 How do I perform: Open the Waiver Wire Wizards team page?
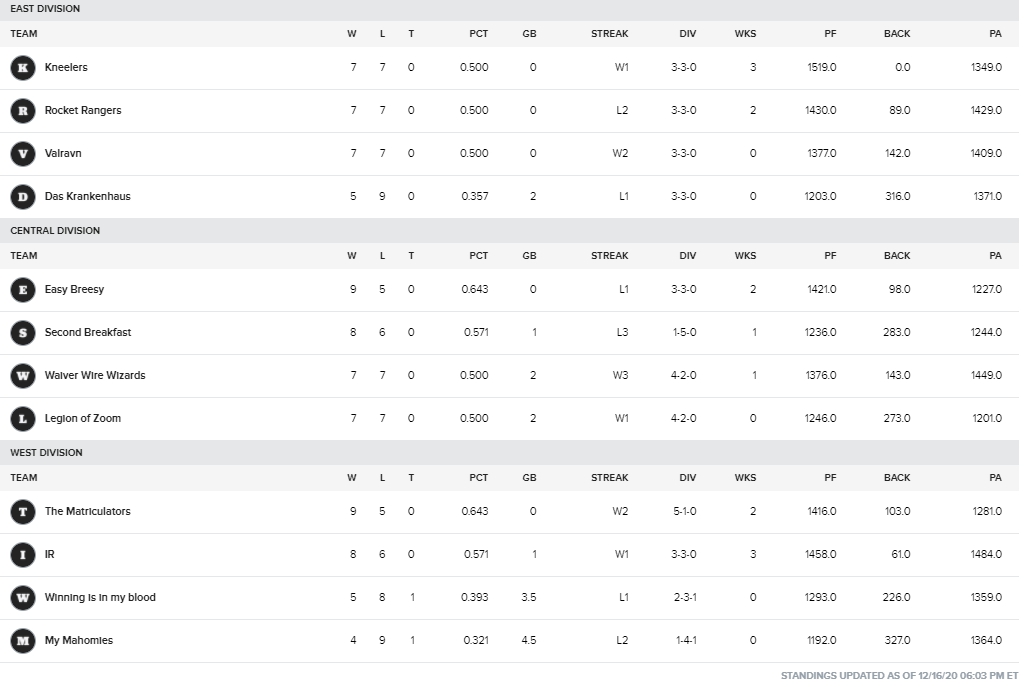tap(95, 375)
